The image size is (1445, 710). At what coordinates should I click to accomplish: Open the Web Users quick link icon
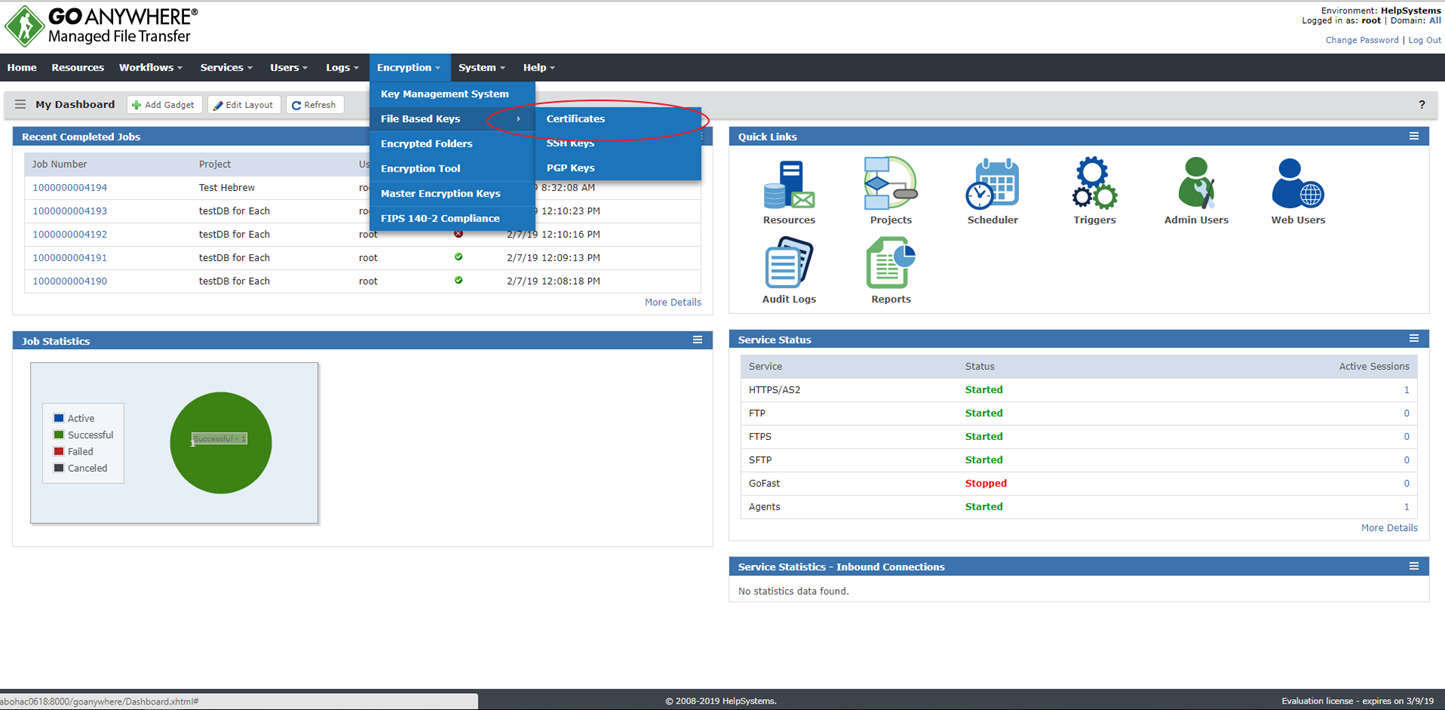1298,184
